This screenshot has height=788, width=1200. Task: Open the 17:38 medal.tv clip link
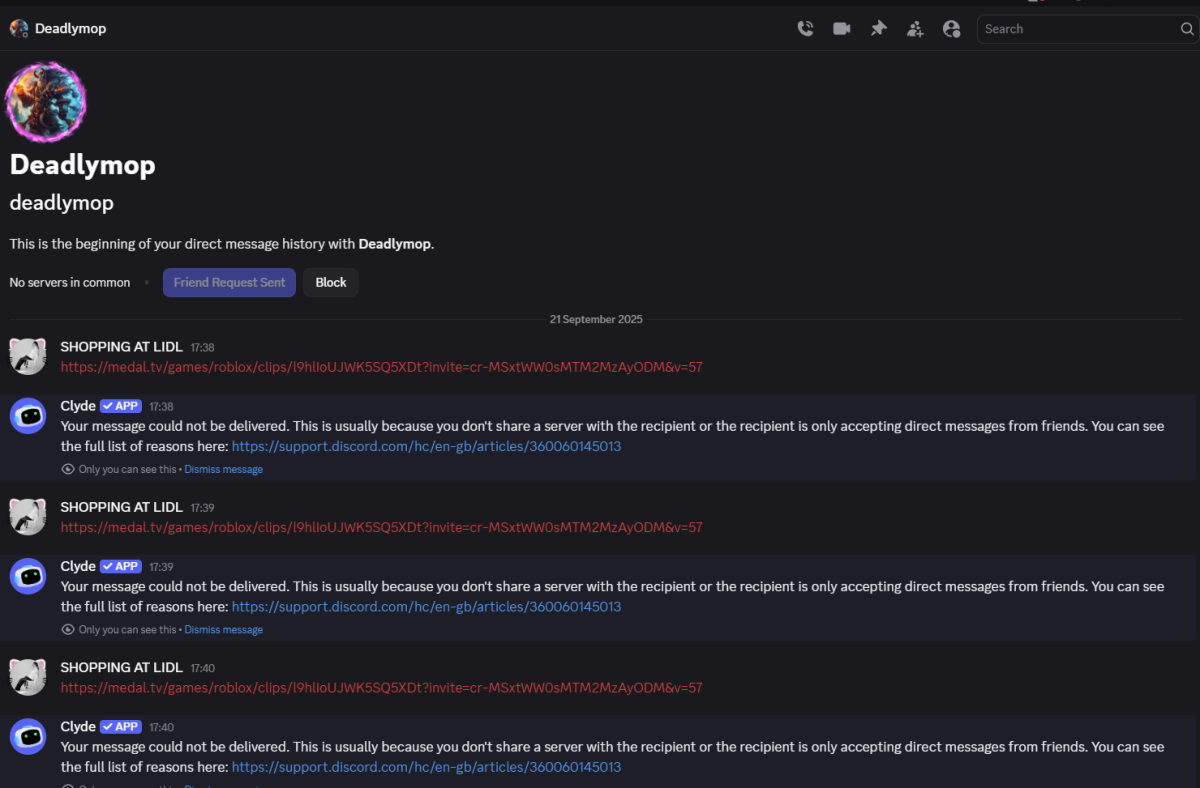click(381, 367)
